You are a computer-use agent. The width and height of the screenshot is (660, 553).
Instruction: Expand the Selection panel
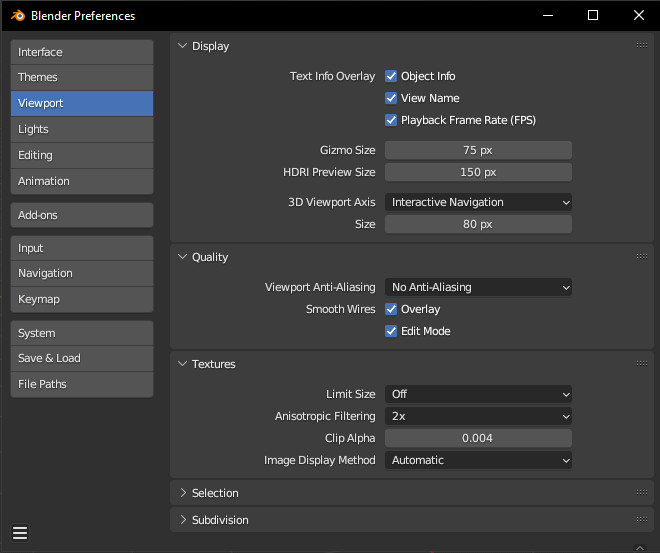183,493
